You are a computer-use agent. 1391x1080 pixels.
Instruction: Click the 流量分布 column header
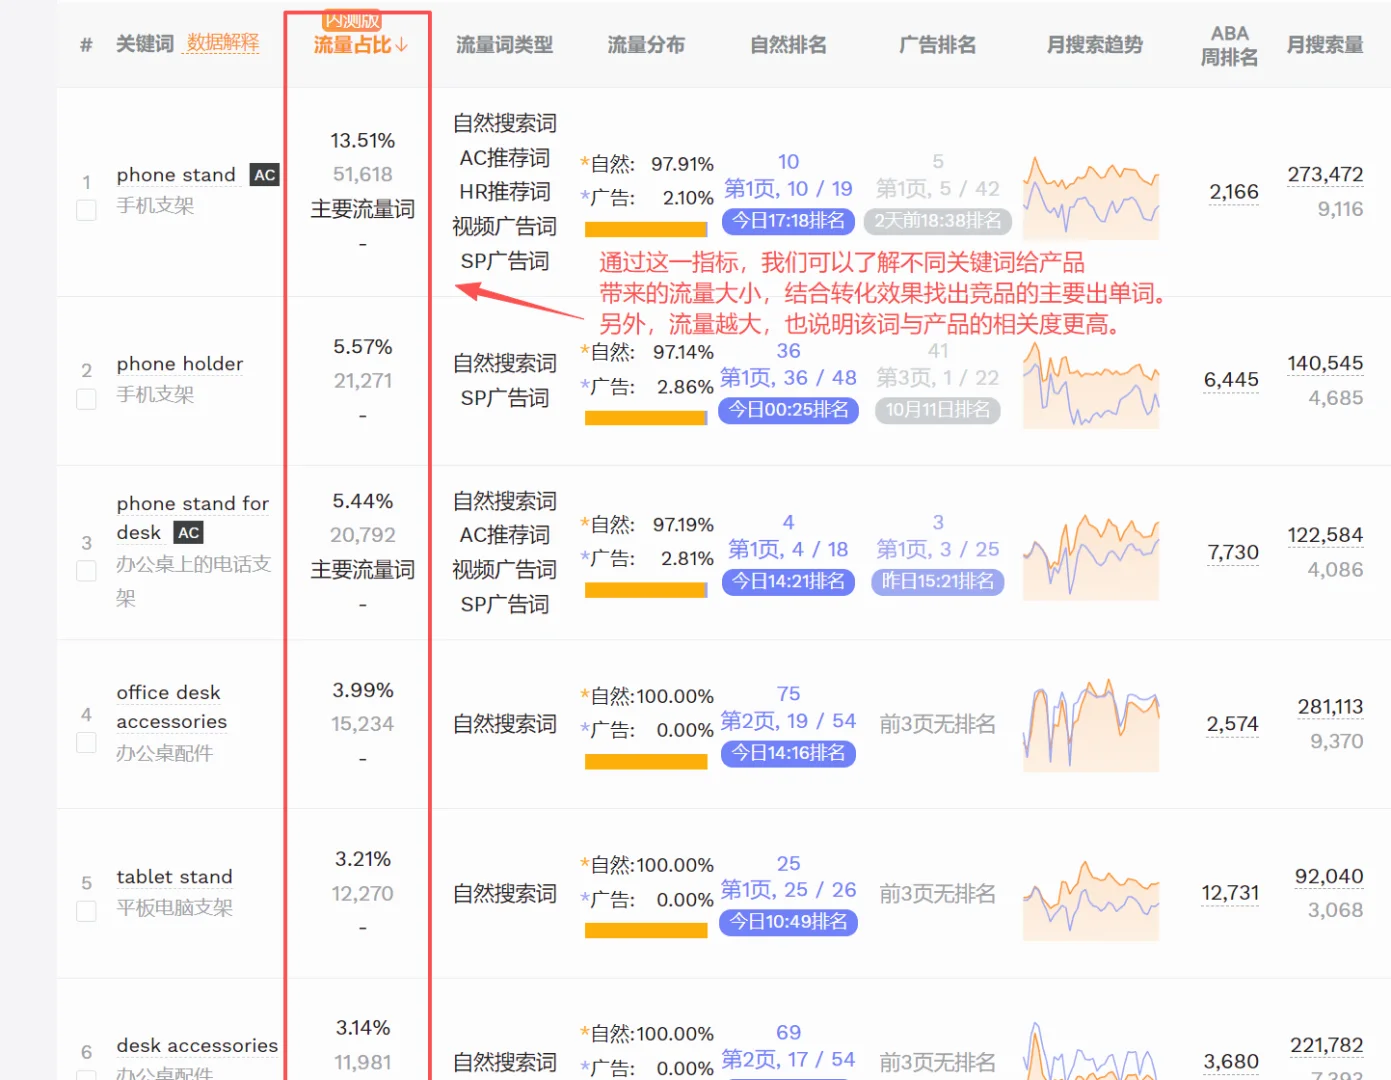(646, 45)
